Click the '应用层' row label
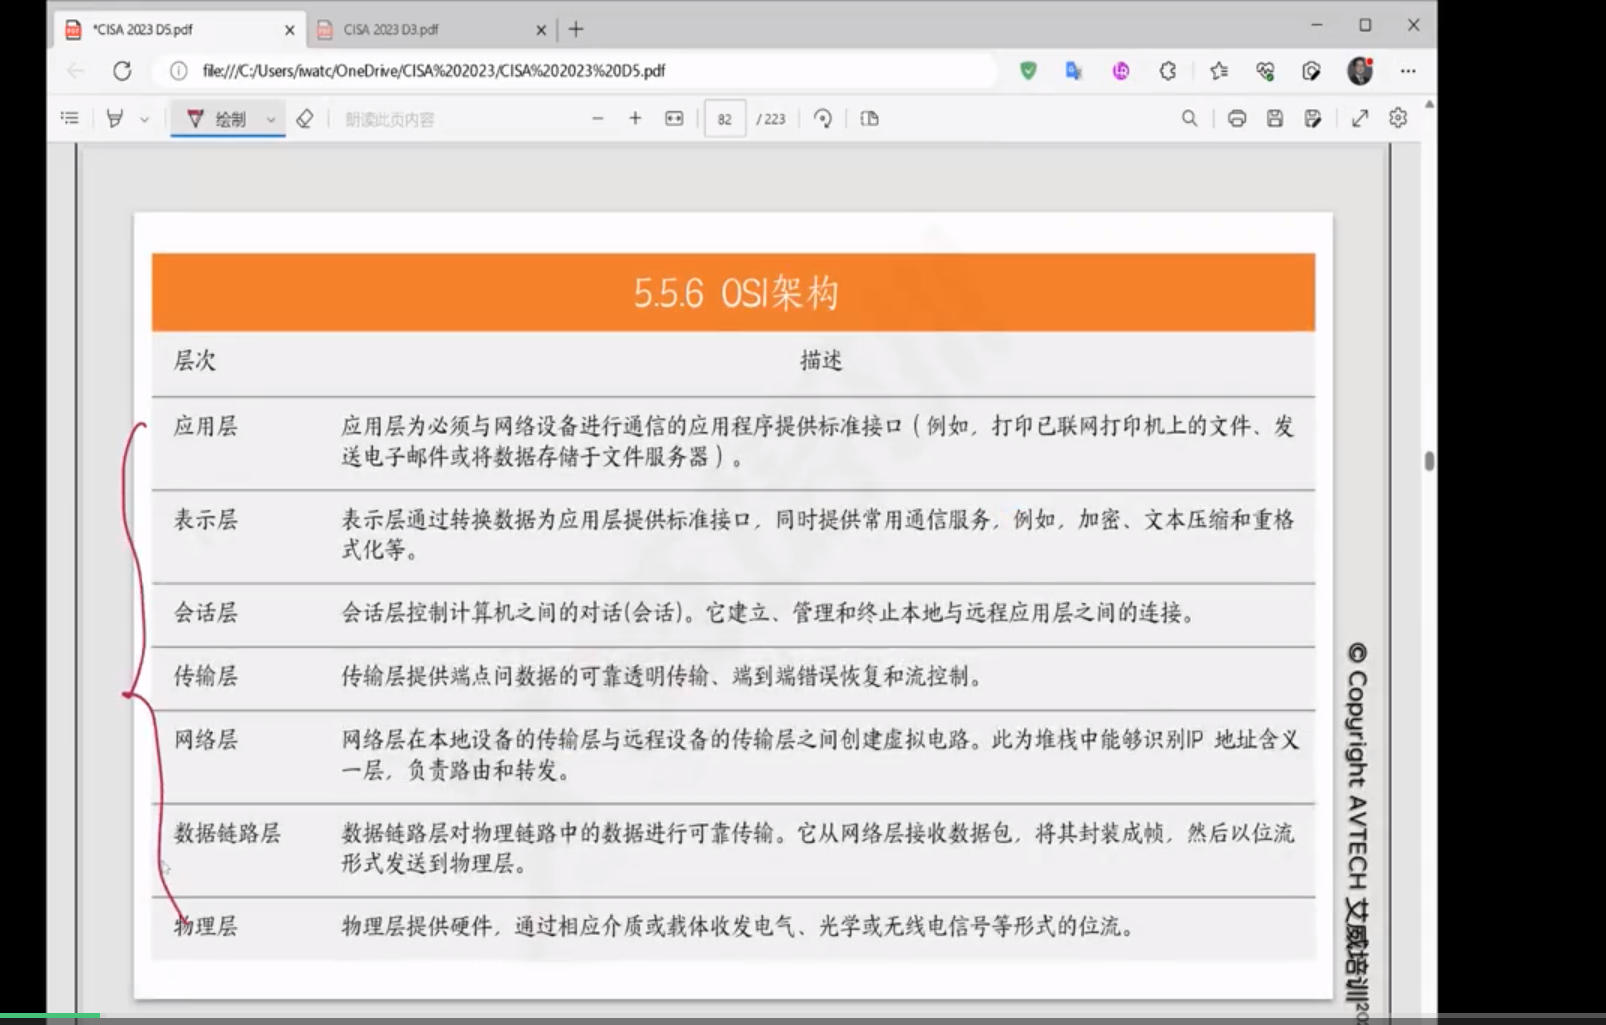1606x1025 pixels. click(x=205, y=426)
